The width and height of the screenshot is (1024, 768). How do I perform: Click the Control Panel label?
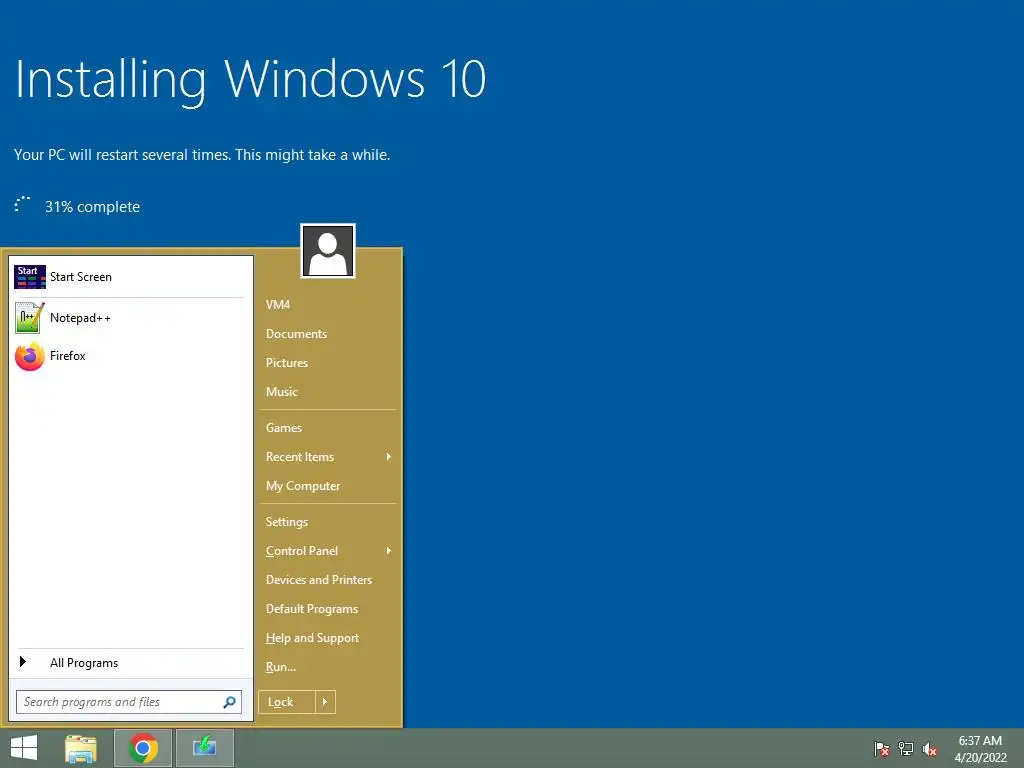pyautogui.click(x=302, y=551)
